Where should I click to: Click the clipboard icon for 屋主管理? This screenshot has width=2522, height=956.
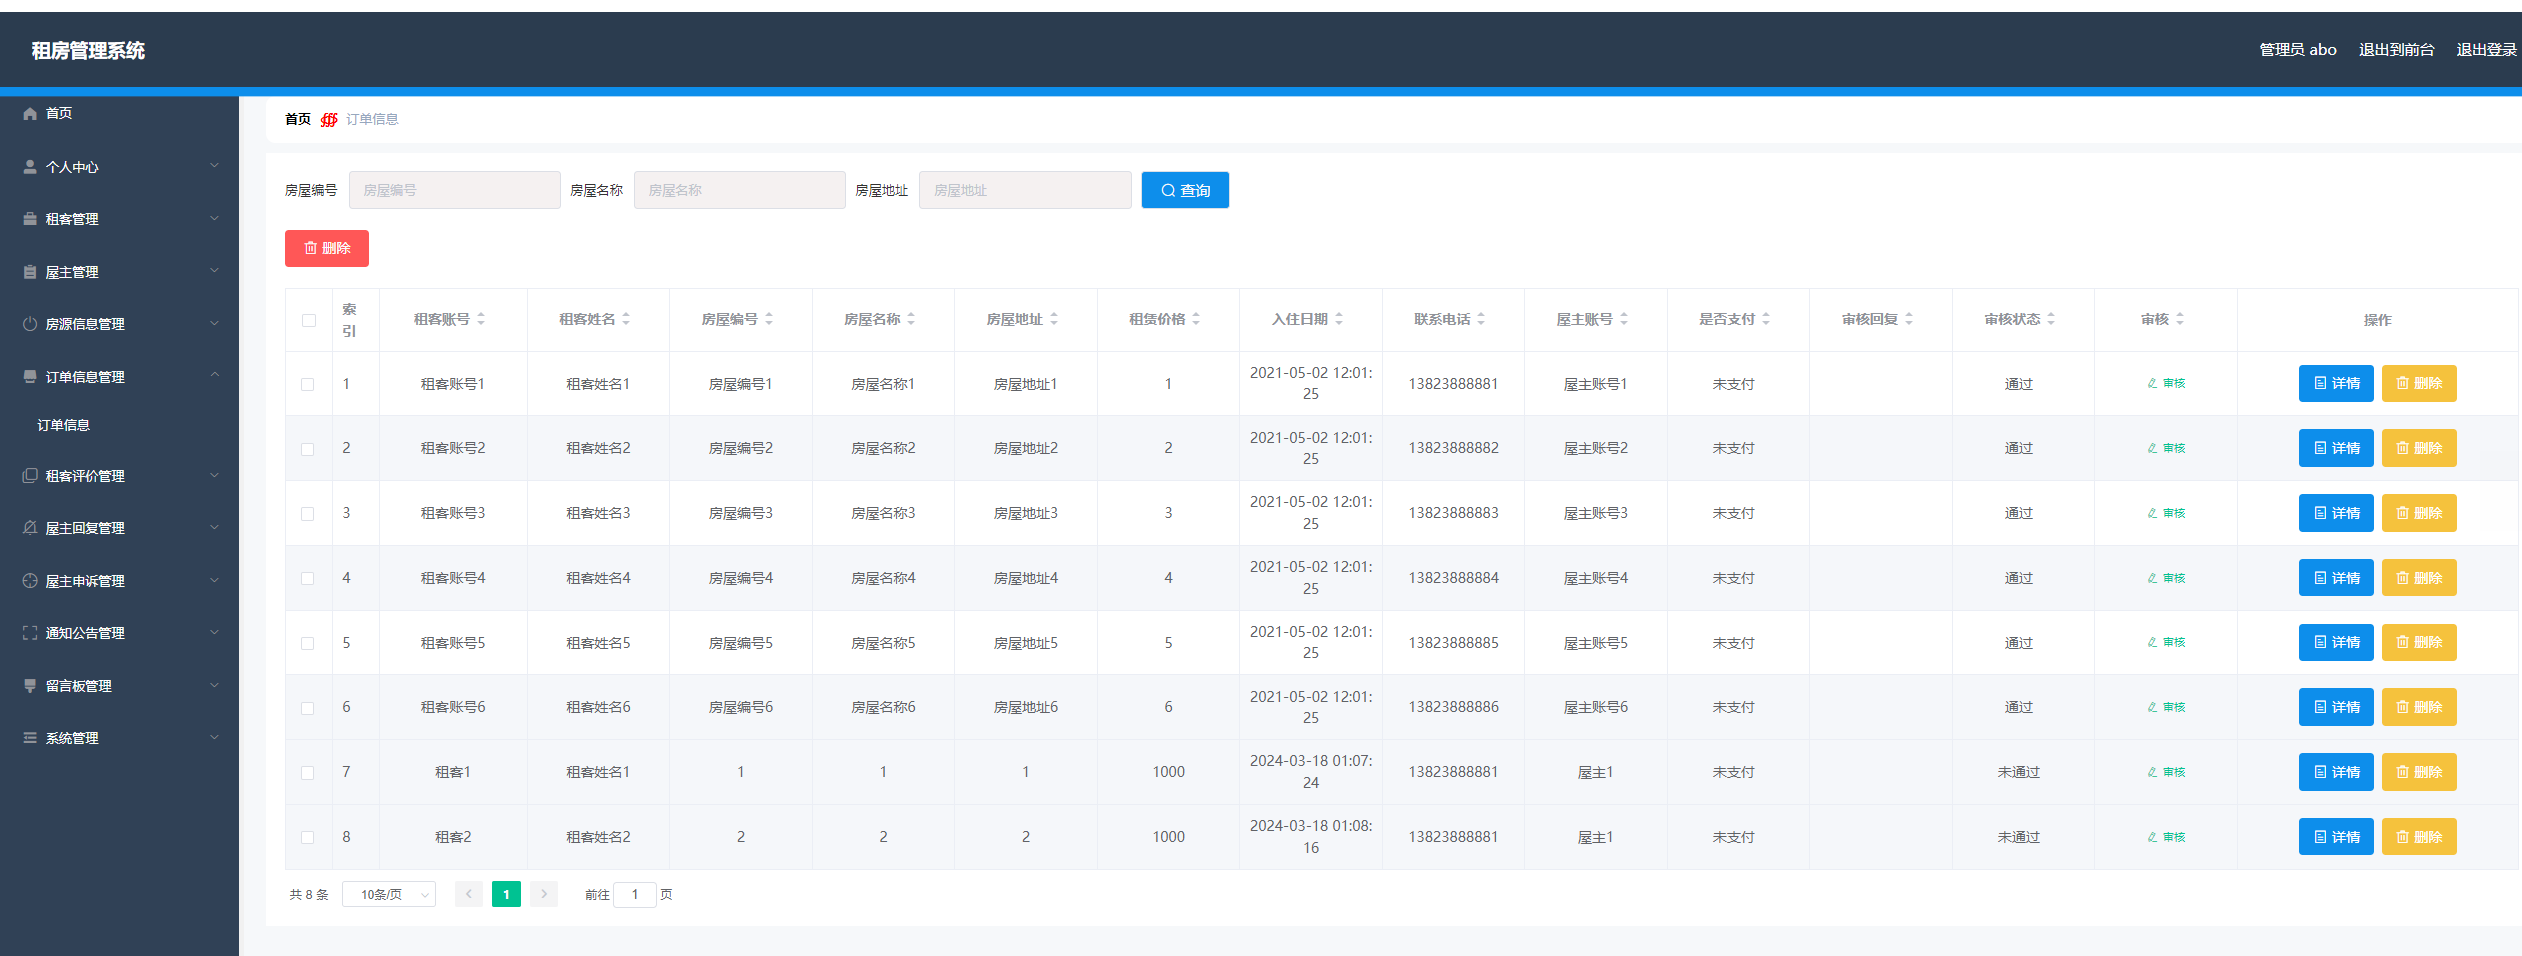[x=30, y=272]
